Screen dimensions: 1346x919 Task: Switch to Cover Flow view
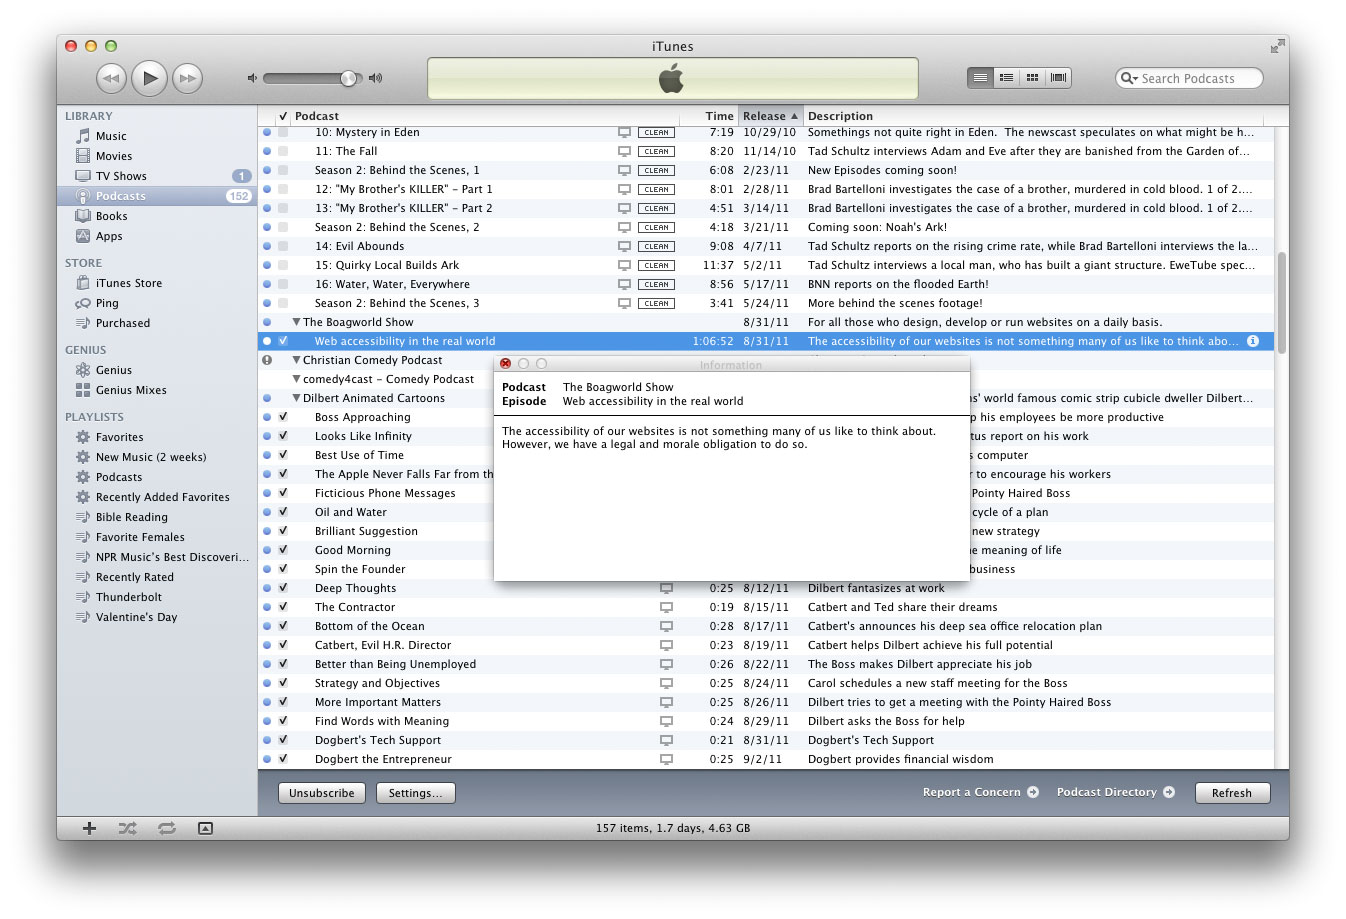(x=1058, y=78)
